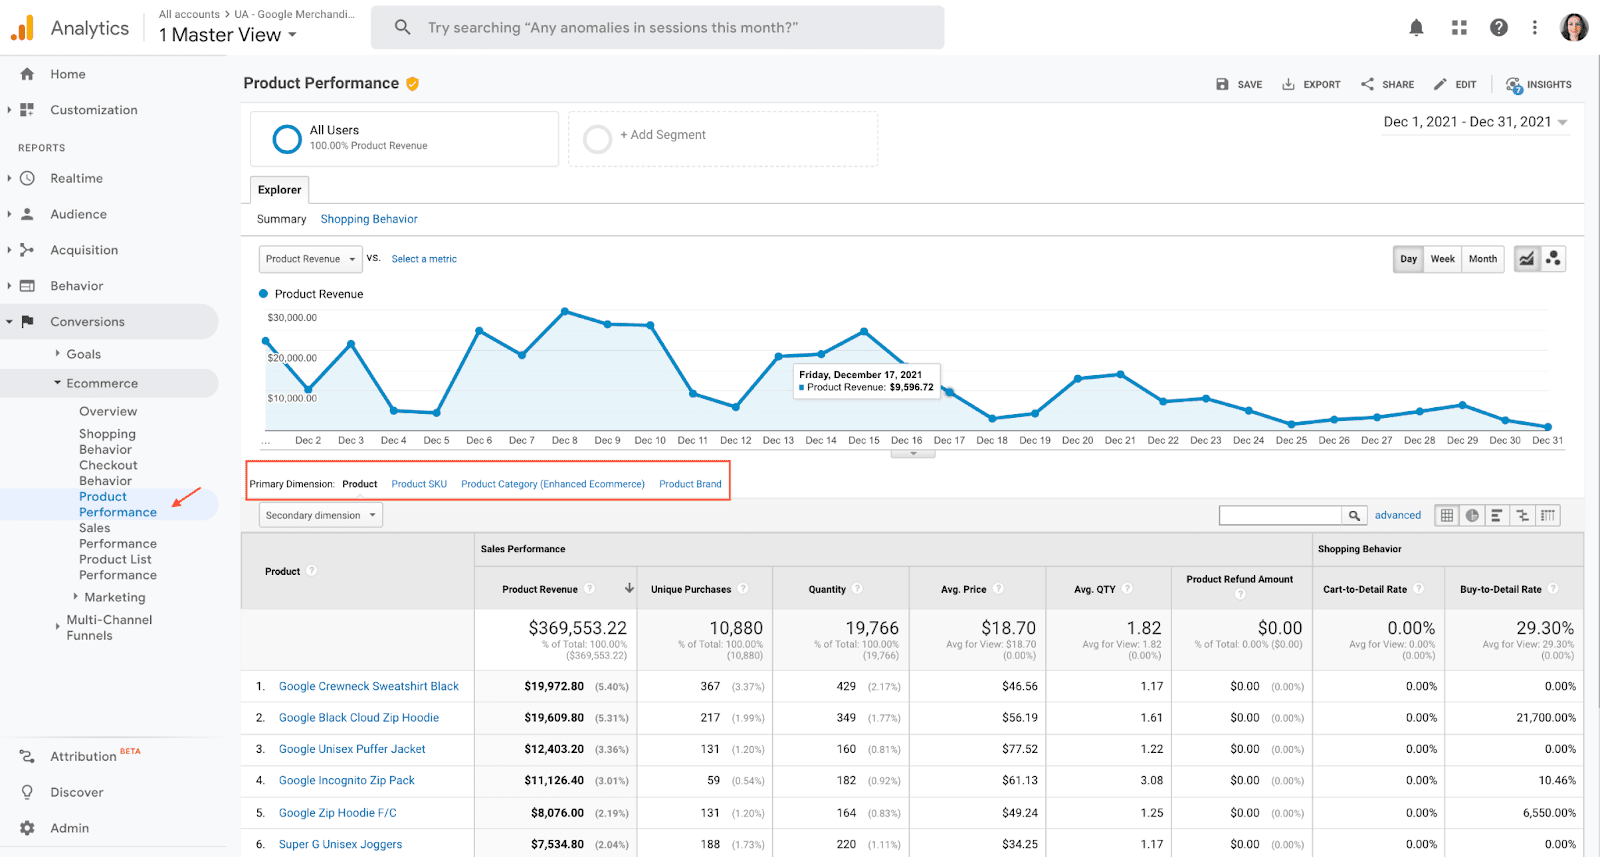Image resolution: width=1600 pixels, height=857 pixels.
Task: Click the table filter search field
Action: (1280, 516)
